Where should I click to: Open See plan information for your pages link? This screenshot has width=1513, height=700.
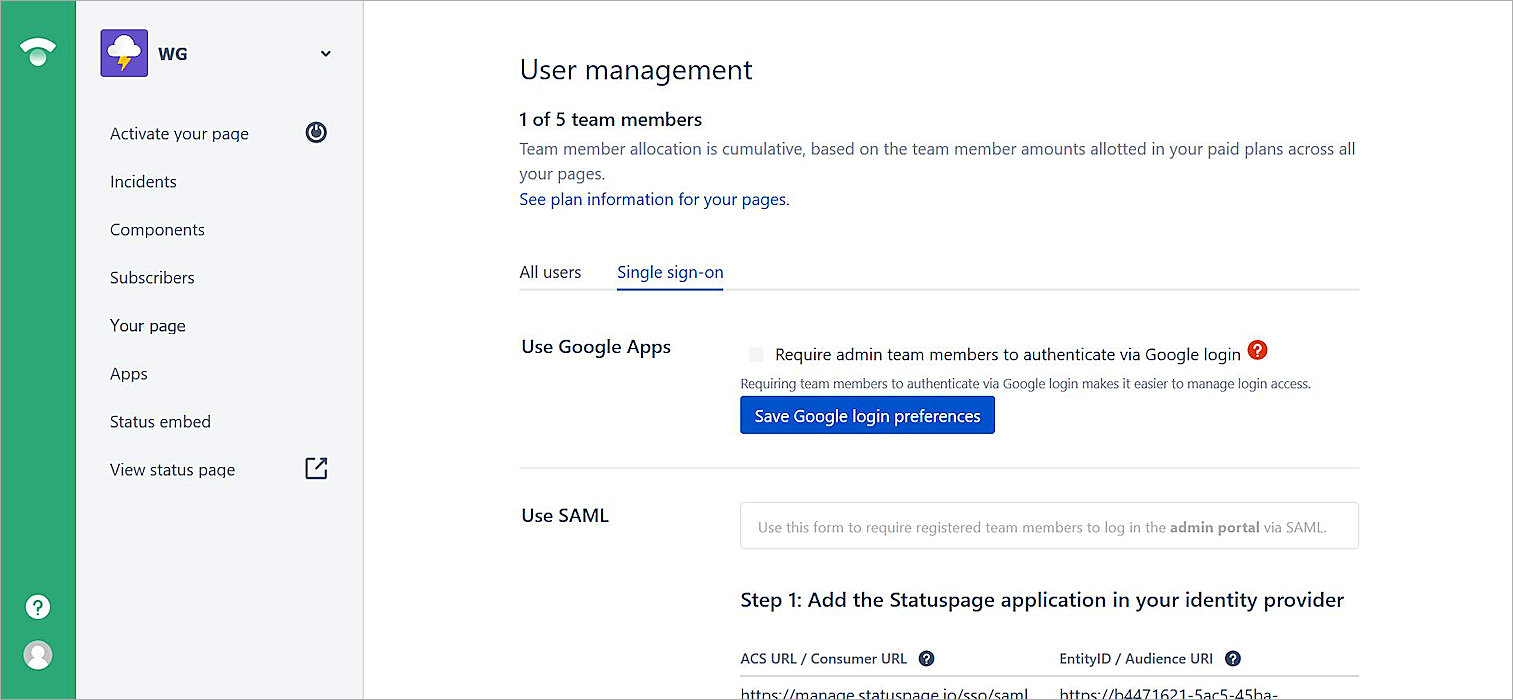coord(654,199)
